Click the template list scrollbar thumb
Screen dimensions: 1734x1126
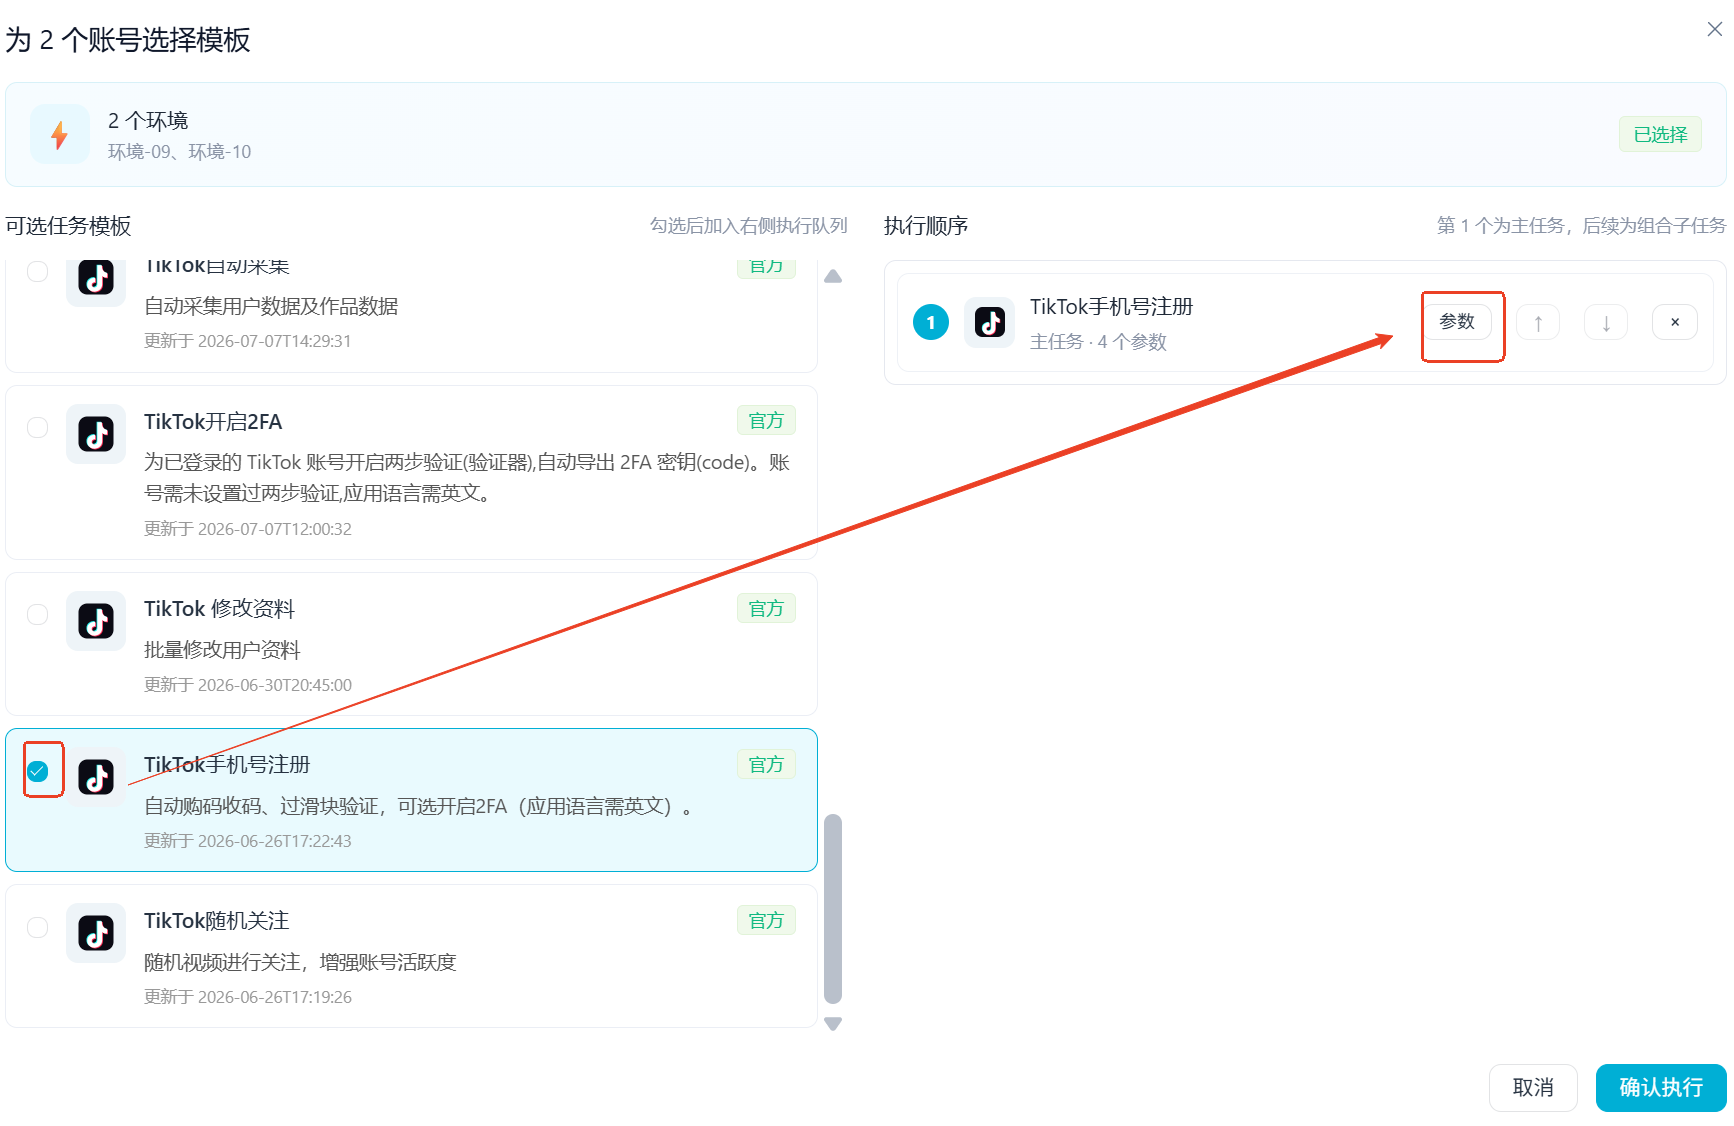pos(833,908)
